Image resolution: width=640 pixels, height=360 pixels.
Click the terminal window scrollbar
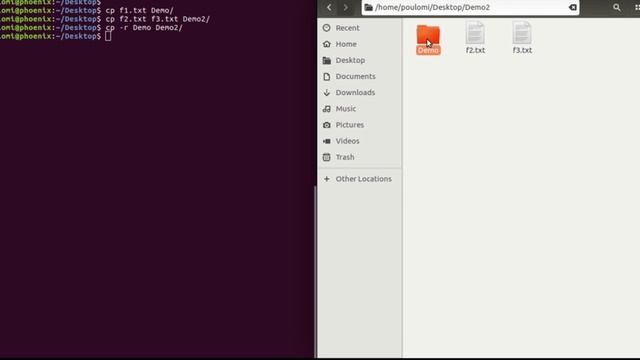tap(315, 271)
